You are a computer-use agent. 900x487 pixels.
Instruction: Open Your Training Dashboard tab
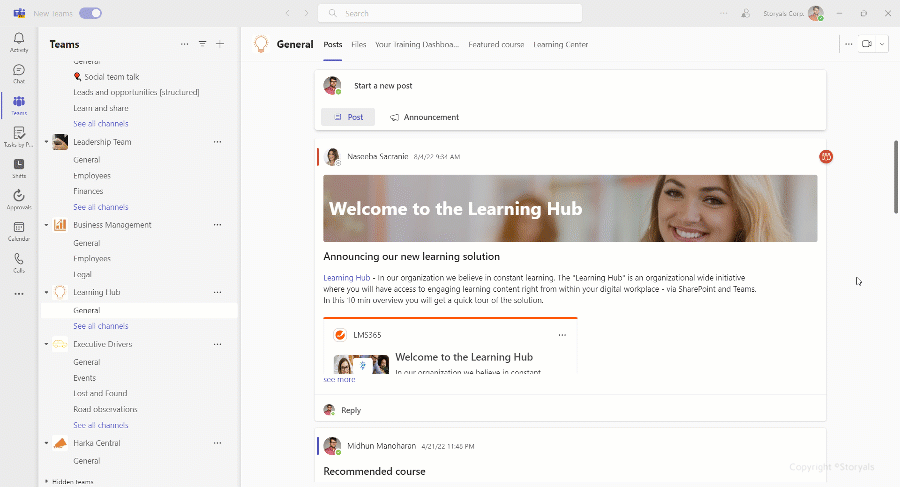(x=417, y=44)
